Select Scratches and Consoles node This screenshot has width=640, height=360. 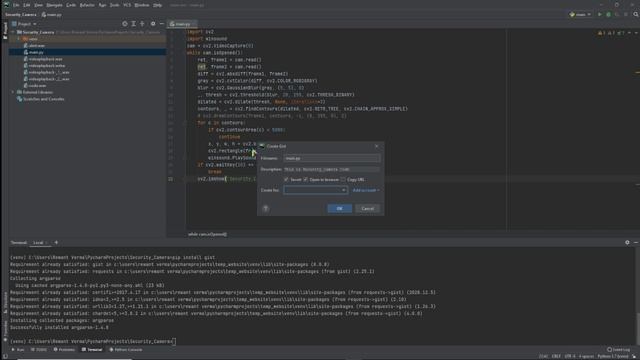pyautogui.click(x=44, y=99)
